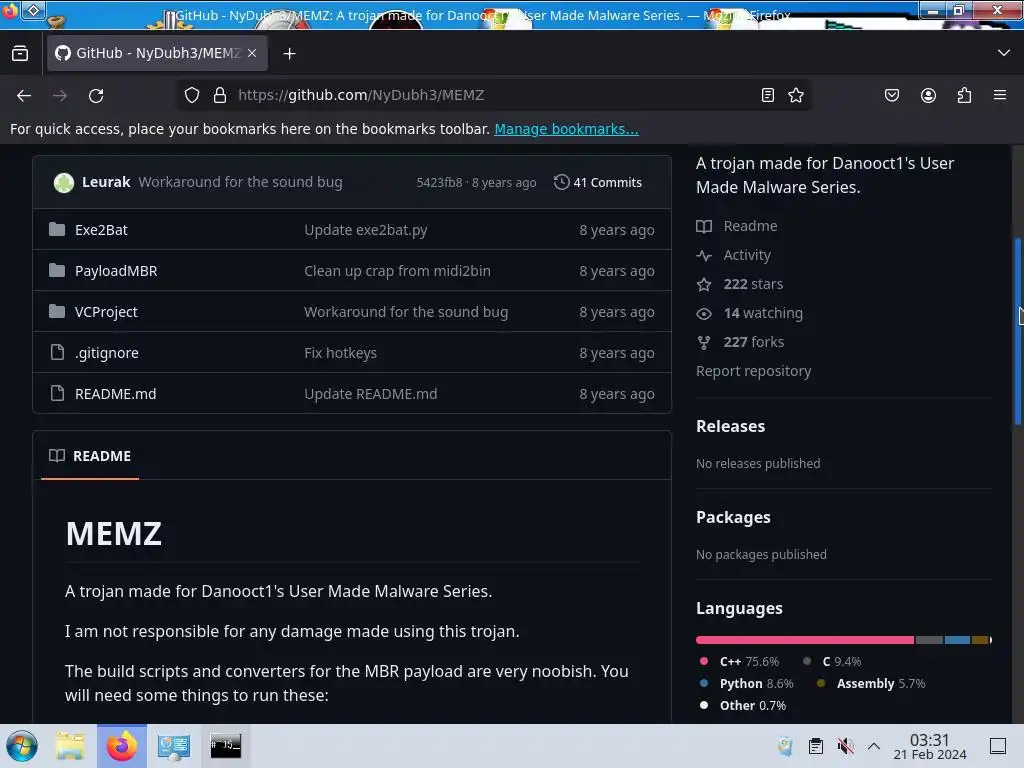This screenshot has height=768, width=1024.
Task: Open terminal window from taskbar
Action: [225, 746]
